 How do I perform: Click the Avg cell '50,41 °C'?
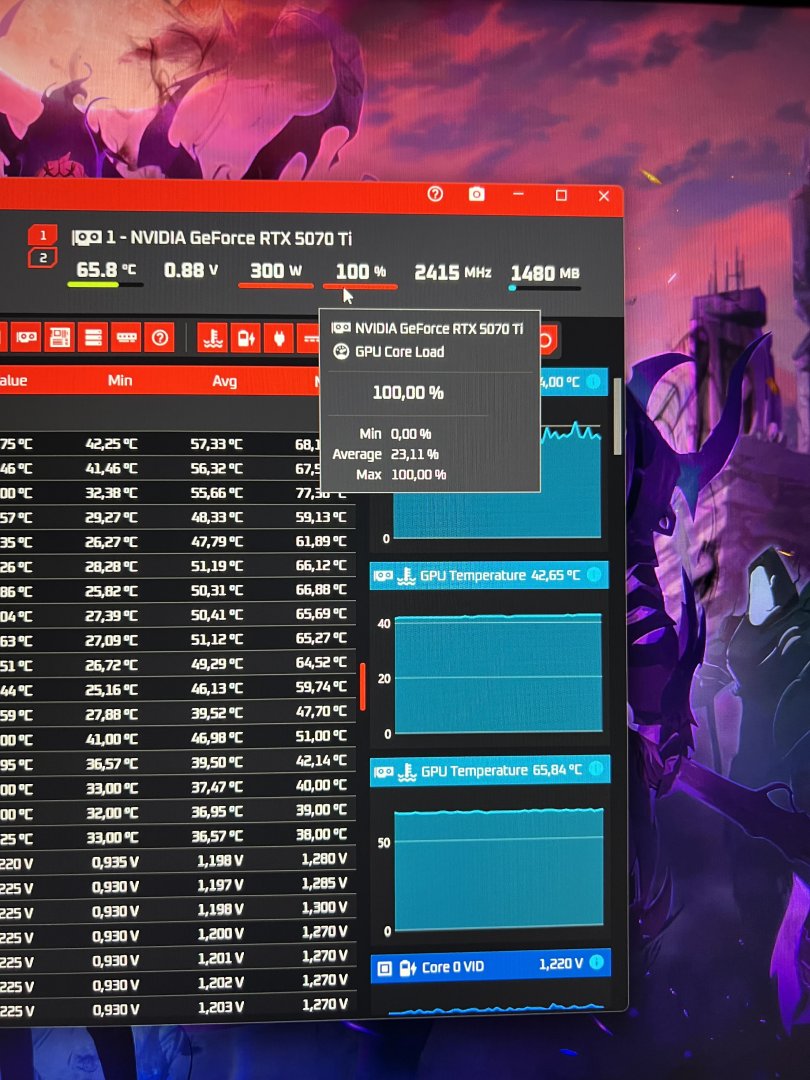(x=216, y=615)
